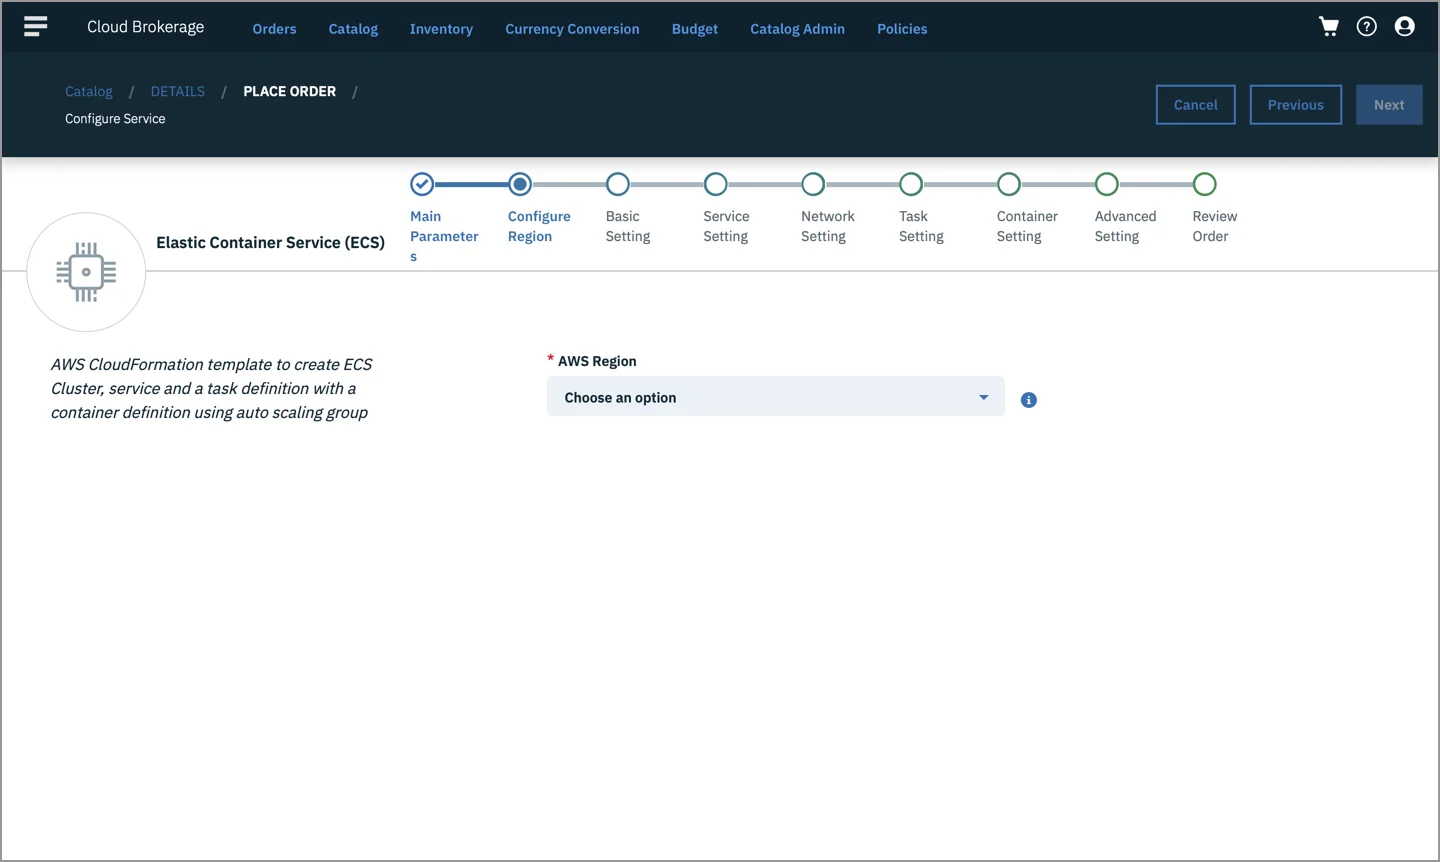Go to Catalog menu
Image resolution: width=1440 pixels, height=862 pixels.
[x=353, y=29]
